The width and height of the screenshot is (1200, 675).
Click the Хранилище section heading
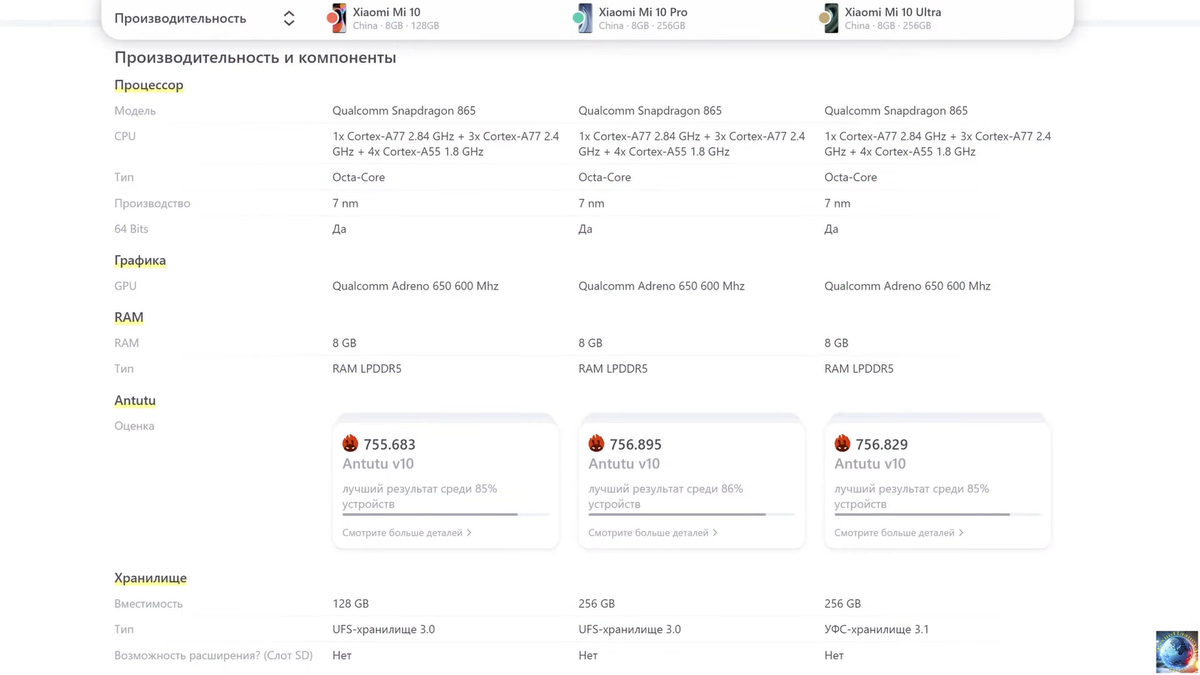click(151, 578)
